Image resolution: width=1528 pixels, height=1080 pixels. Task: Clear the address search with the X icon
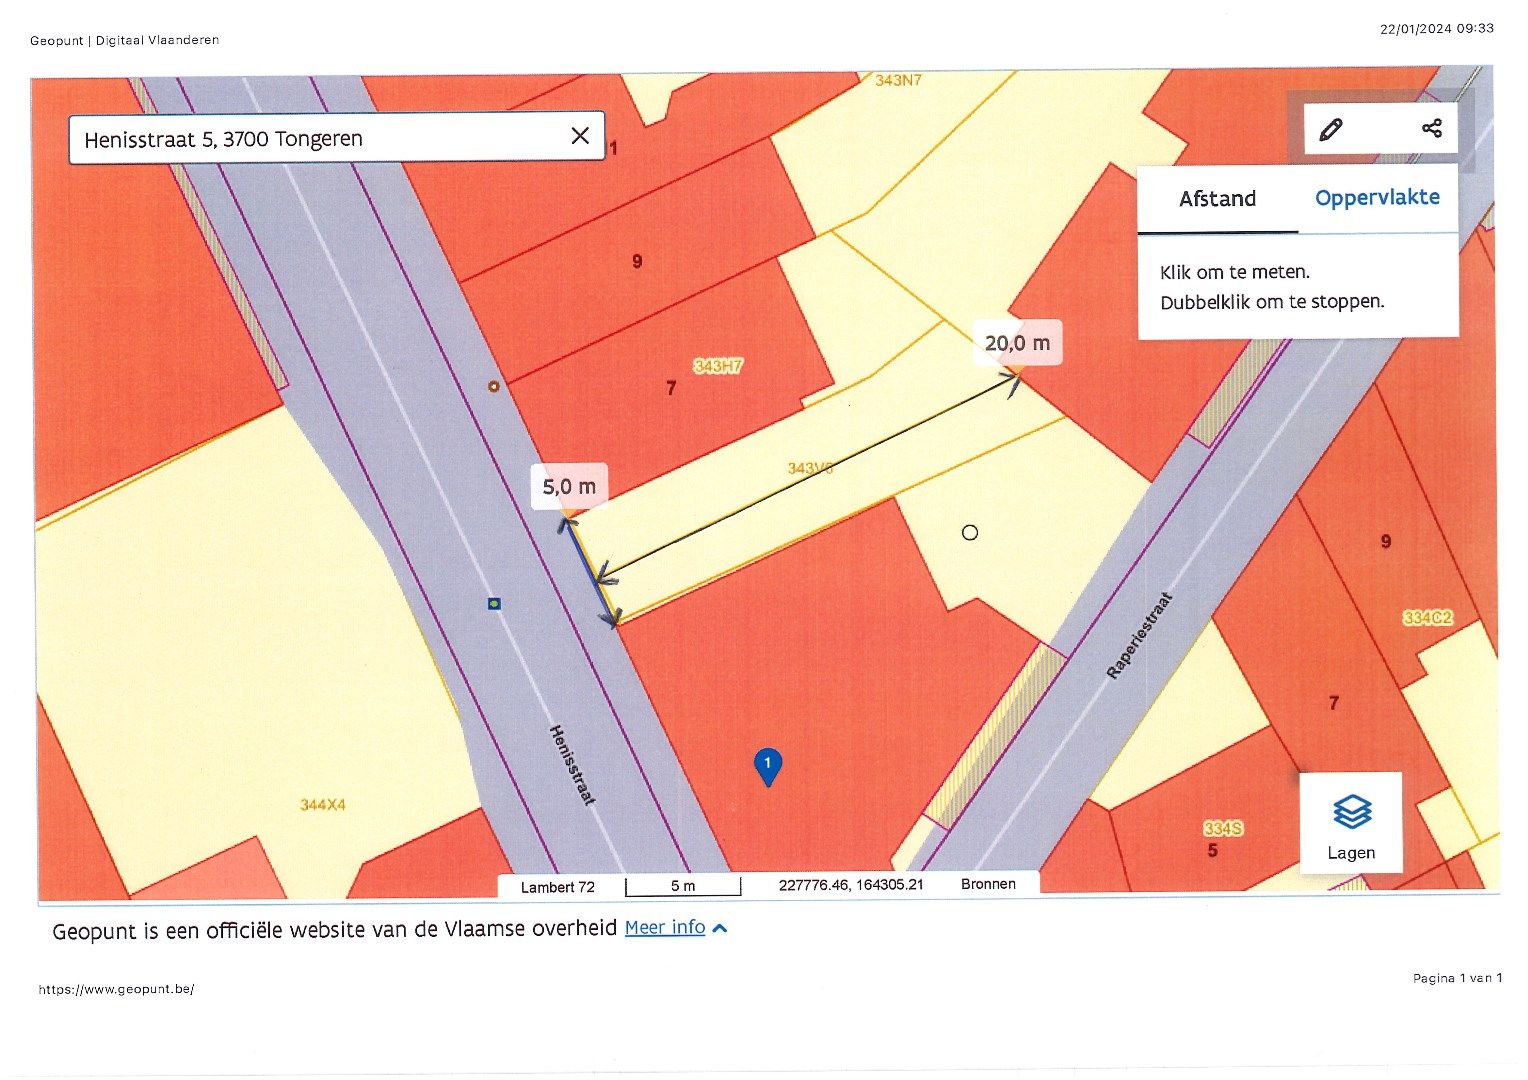coord(580,136)
